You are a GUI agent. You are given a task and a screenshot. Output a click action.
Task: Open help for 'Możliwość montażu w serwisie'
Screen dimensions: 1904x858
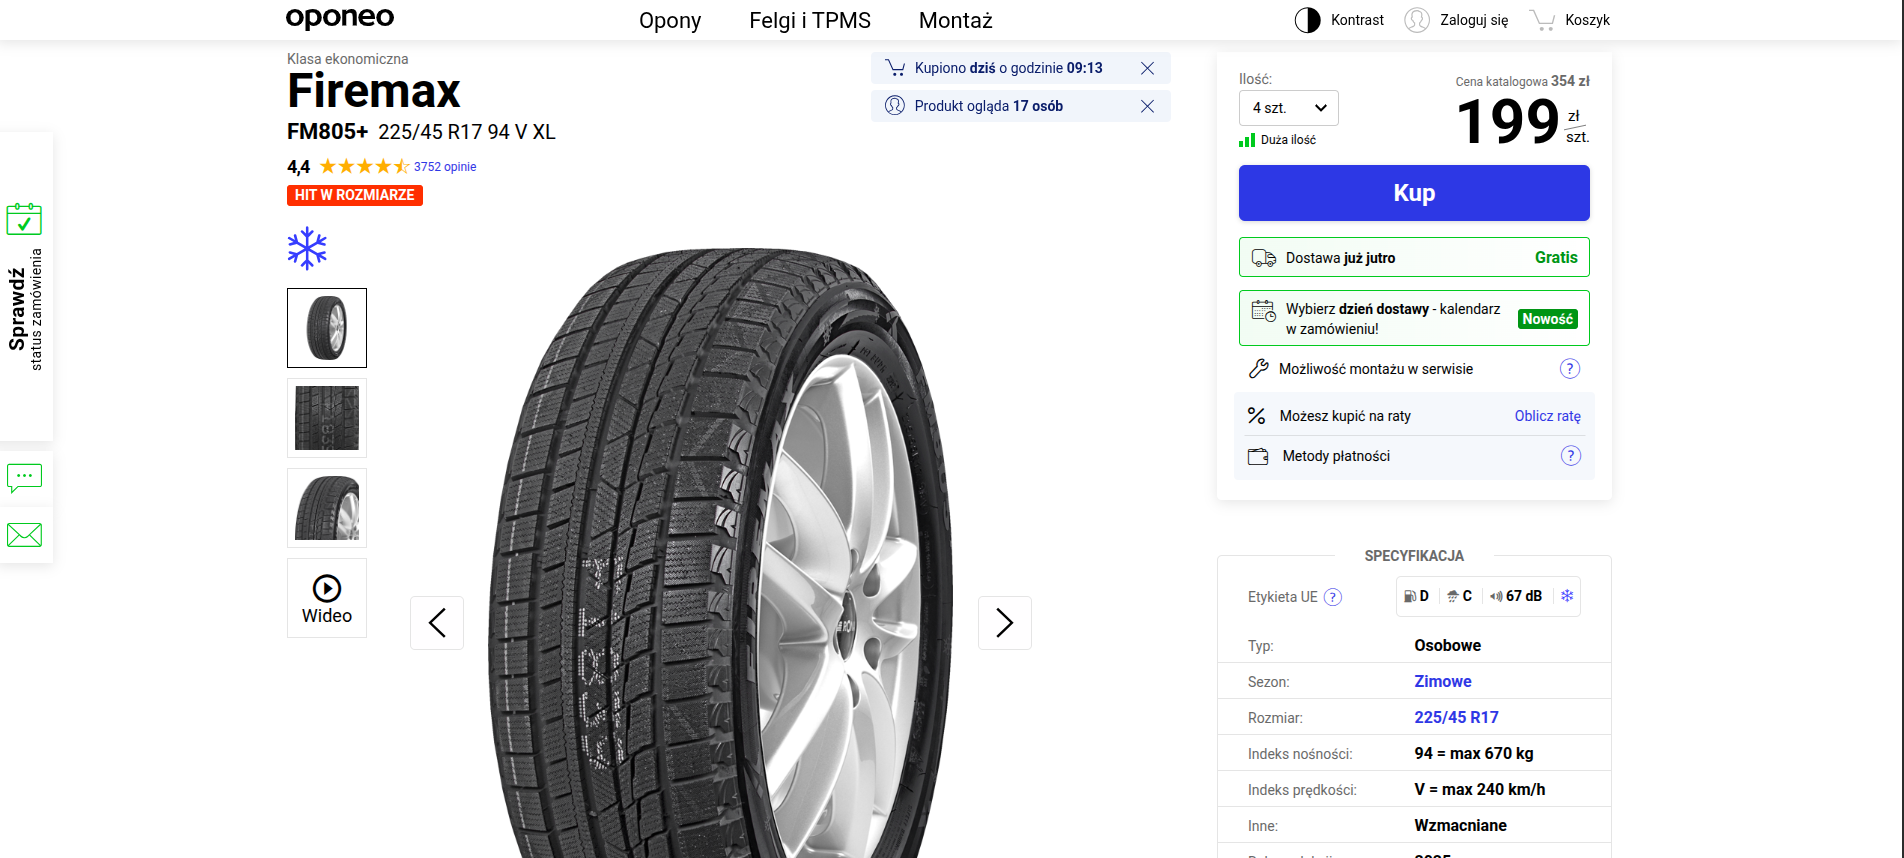point(1570,369)
